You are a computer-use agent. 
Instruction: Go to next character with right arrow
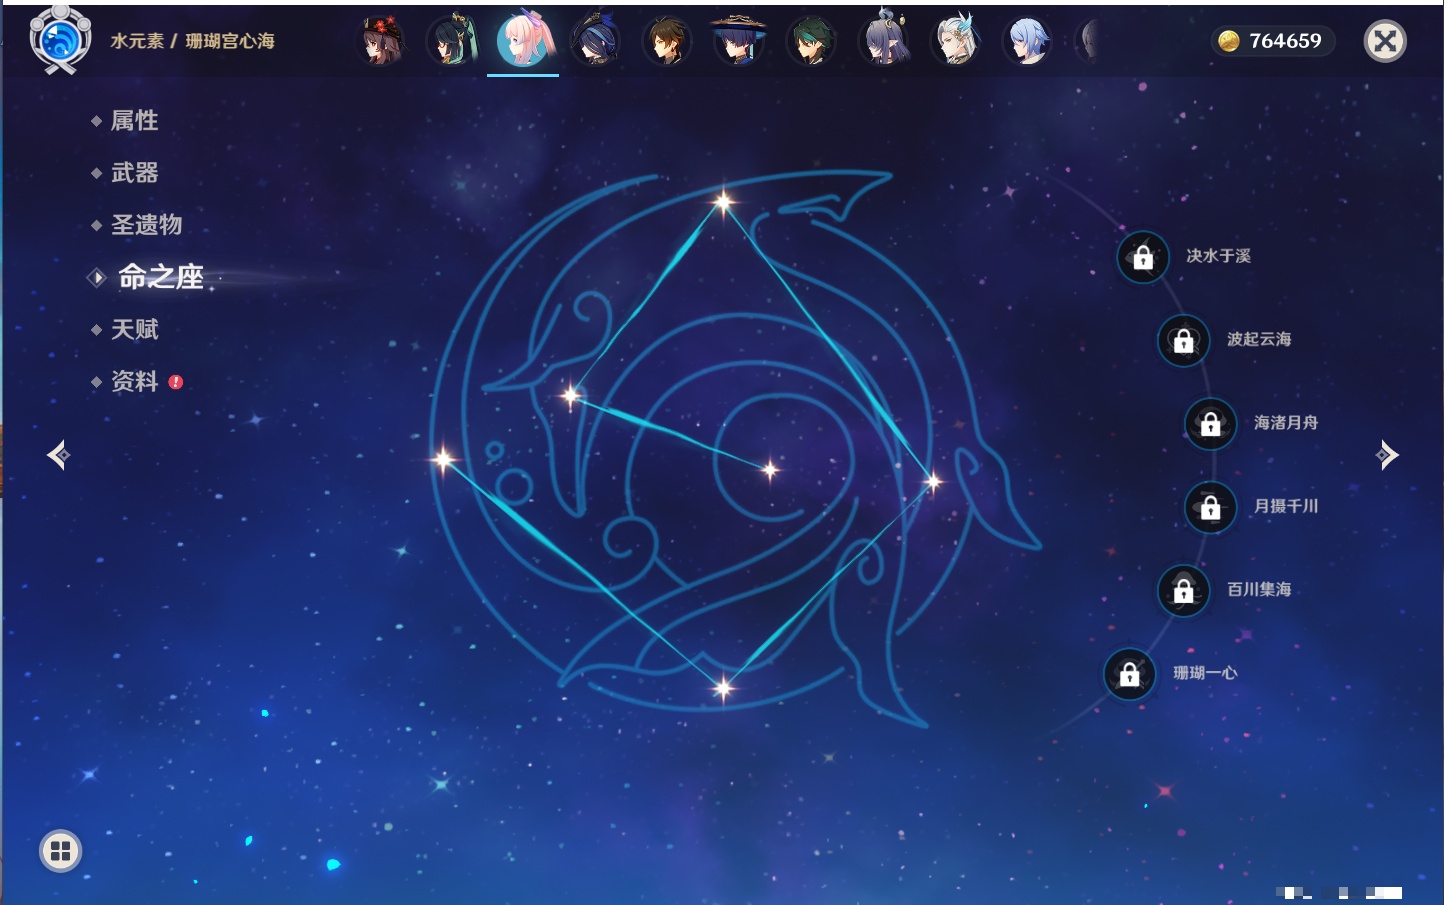click(x=1387, y=455)
